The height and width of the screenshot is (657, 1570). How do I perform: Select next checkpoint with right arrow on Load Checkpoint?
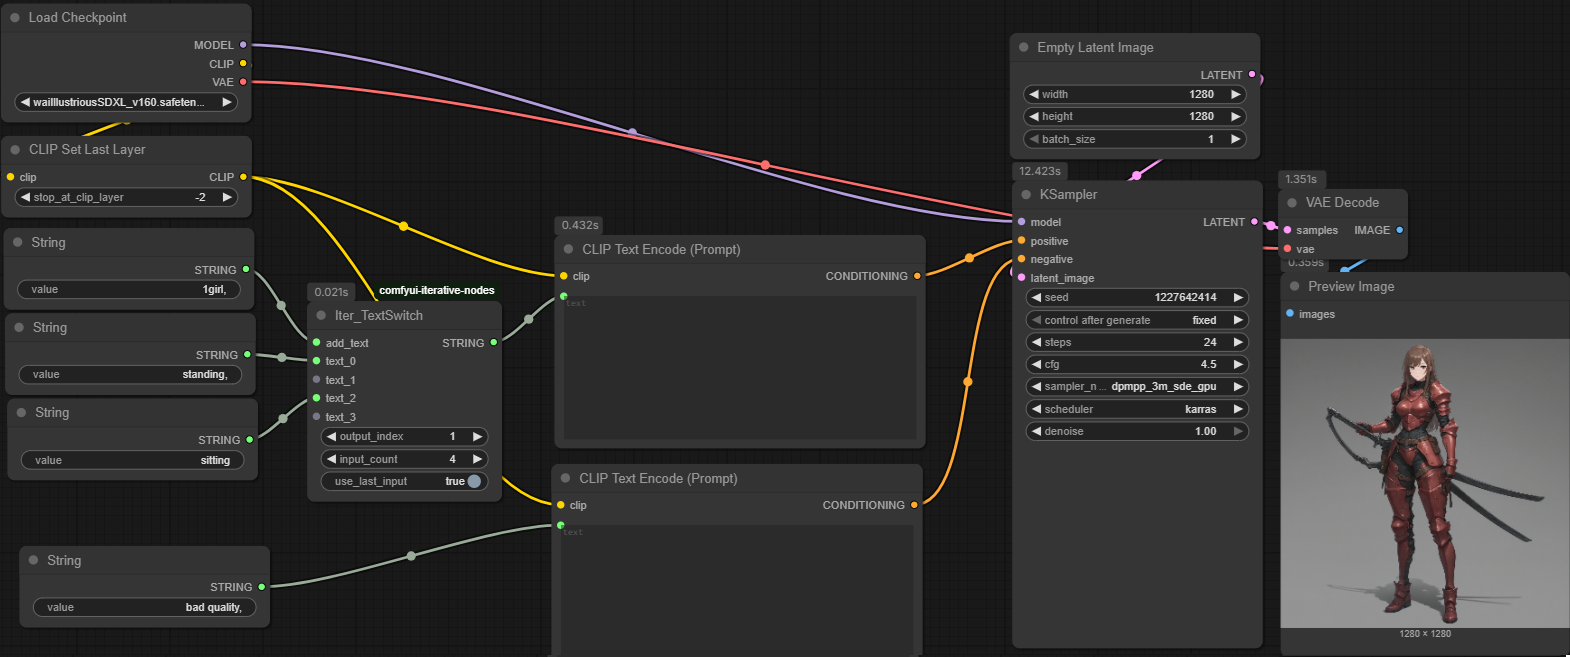click(x=227, y=102)
